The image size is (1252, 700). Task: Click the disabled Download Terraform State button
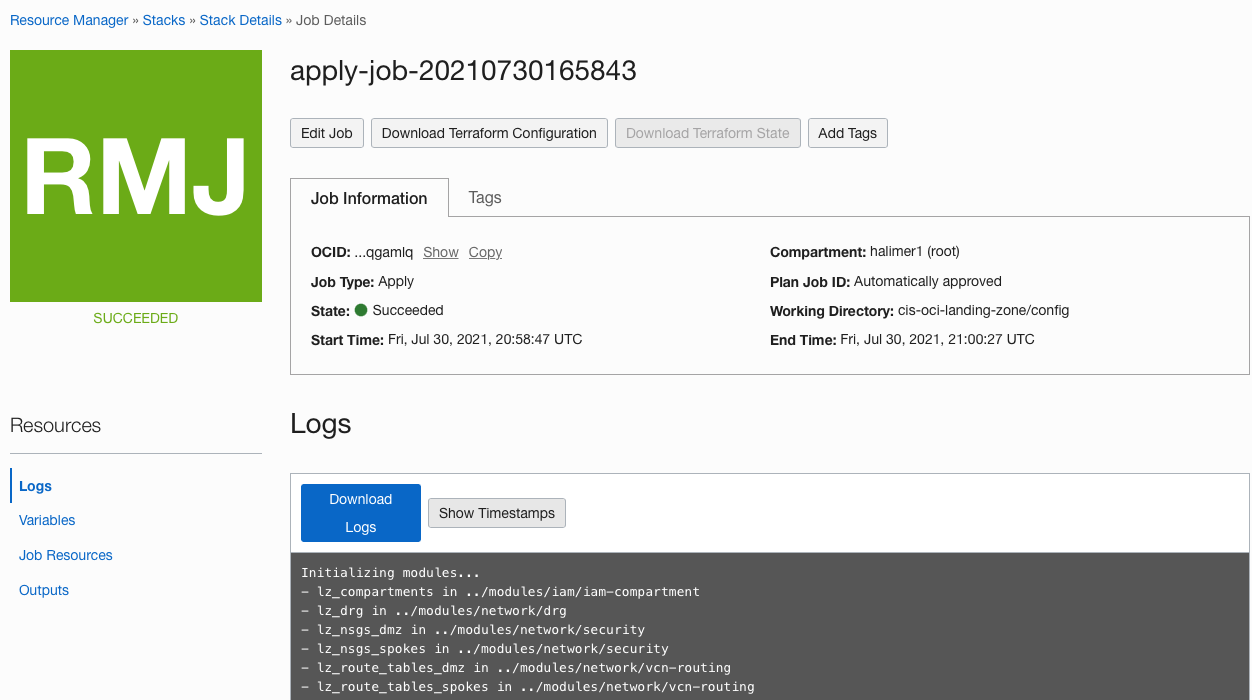(x=707, y=132)
